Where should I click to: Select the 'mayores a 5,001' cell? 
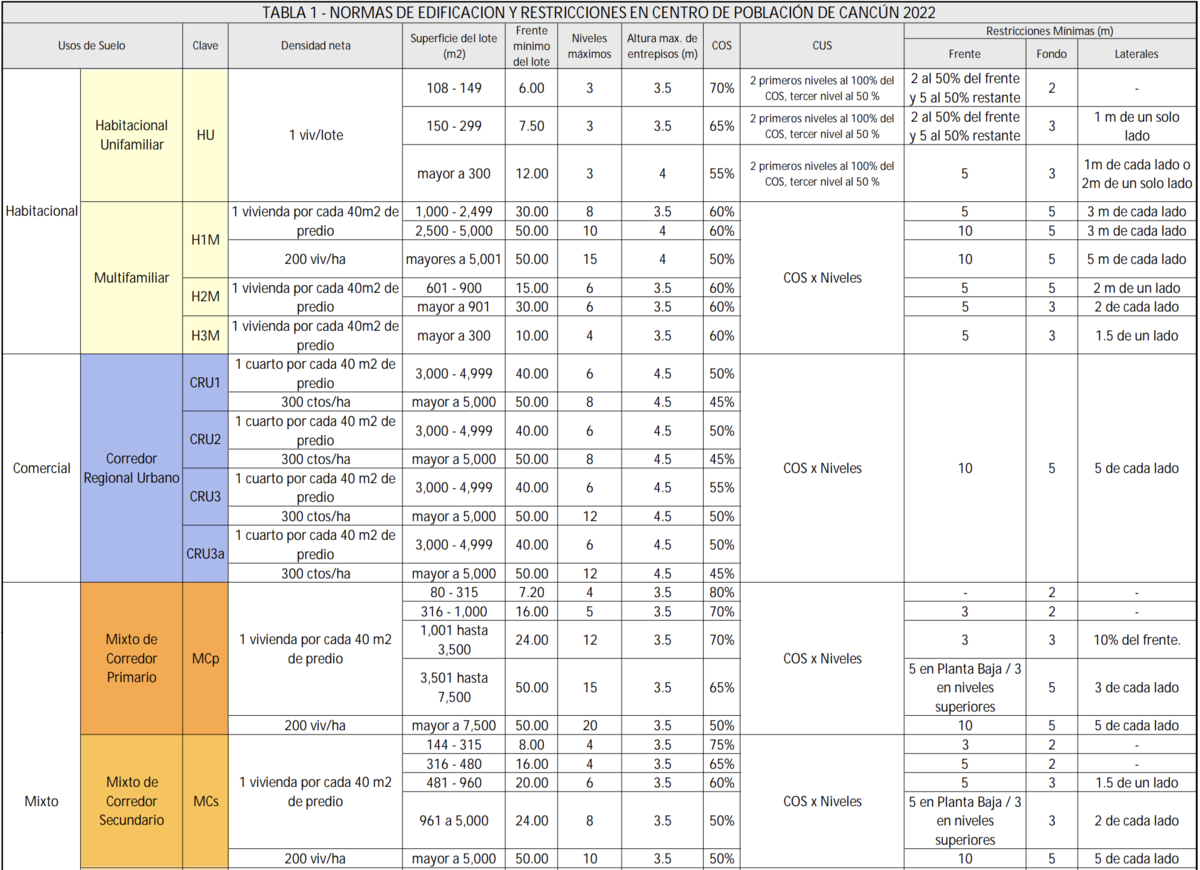tap(454, 259)
